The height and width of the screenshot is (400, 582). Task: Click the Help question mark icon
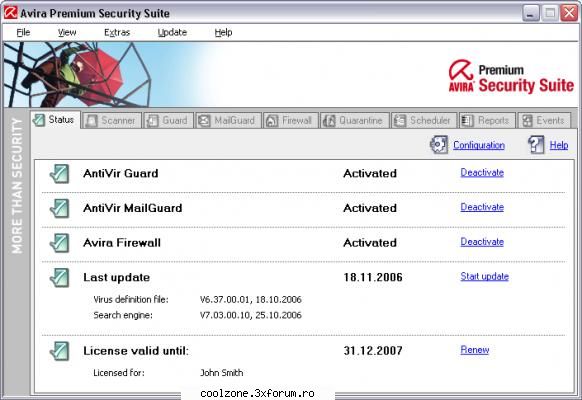tap(536, 144)
